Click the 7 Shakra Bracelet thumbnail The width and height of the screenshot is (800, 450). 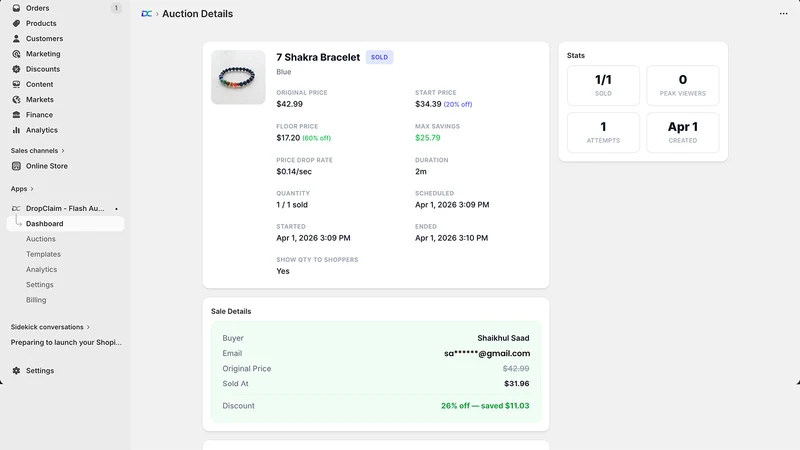pyautogui.click(x=238, y=77)
